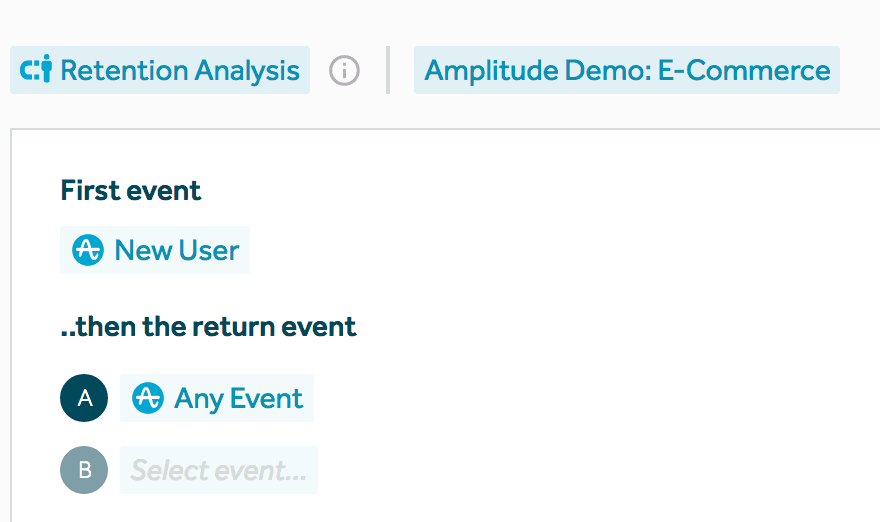Screen dimensions: 880x522
Task: Click the vertical divider next to info icon
Action: (388, 70)
